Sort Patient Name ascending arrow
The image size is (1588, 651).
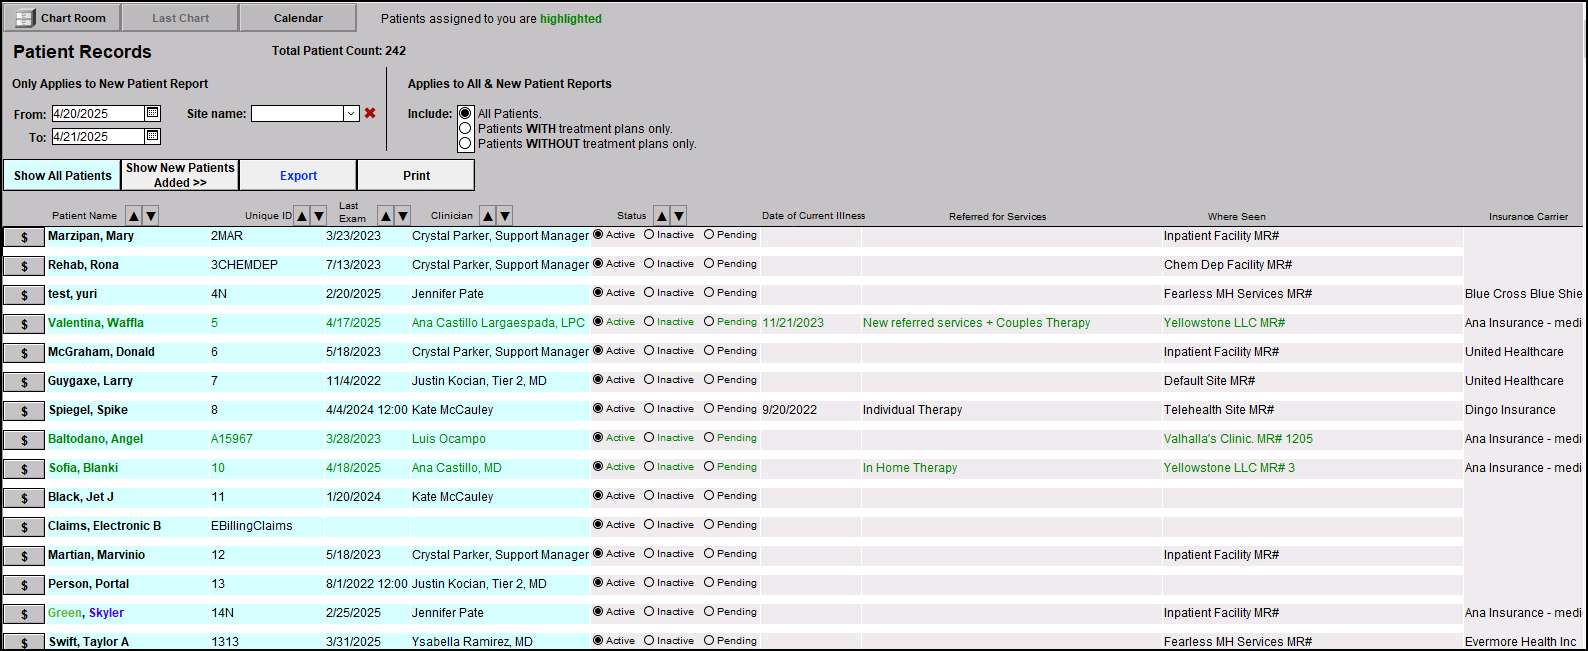click(134, 216)
